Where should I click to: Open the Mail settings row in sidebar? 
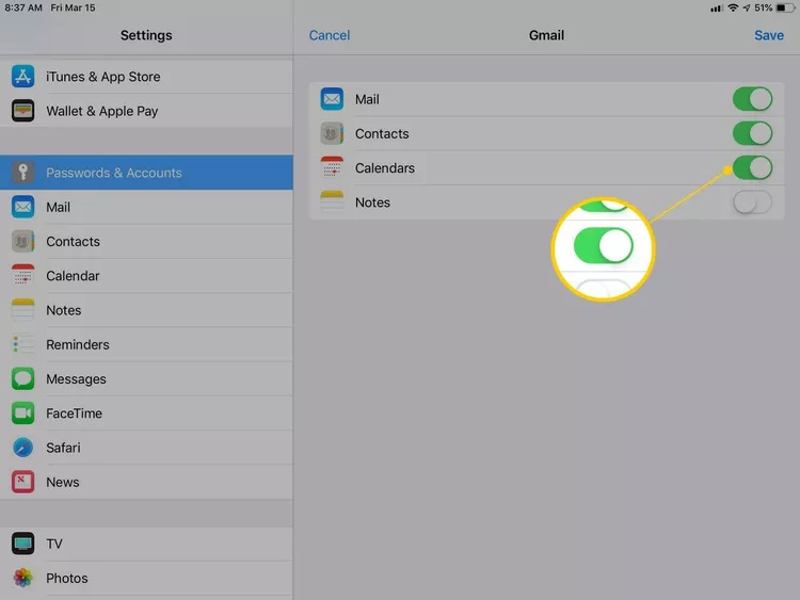point(146,207)
